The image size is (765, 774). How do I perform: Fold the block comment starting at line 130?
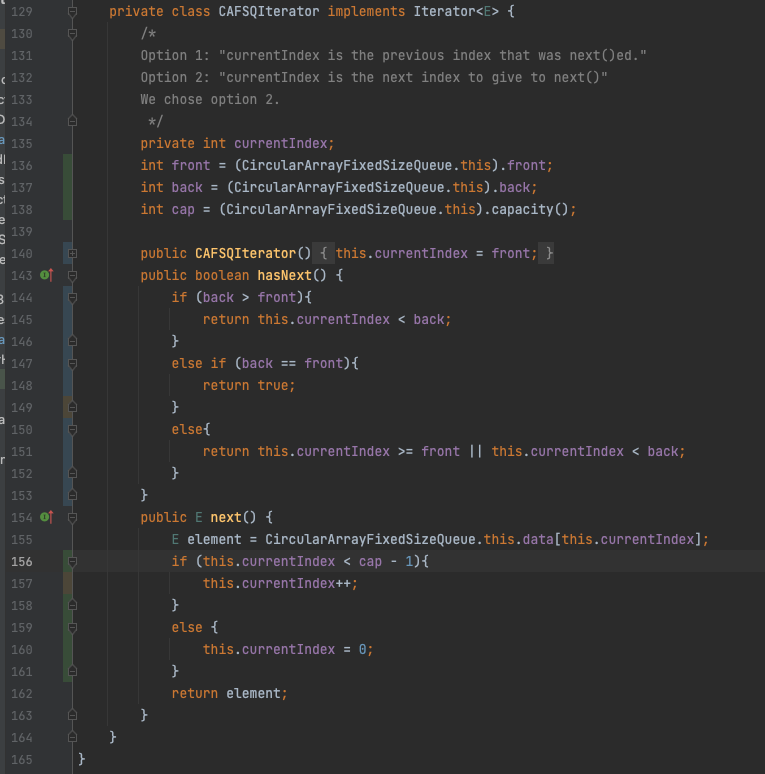(72, 33)
